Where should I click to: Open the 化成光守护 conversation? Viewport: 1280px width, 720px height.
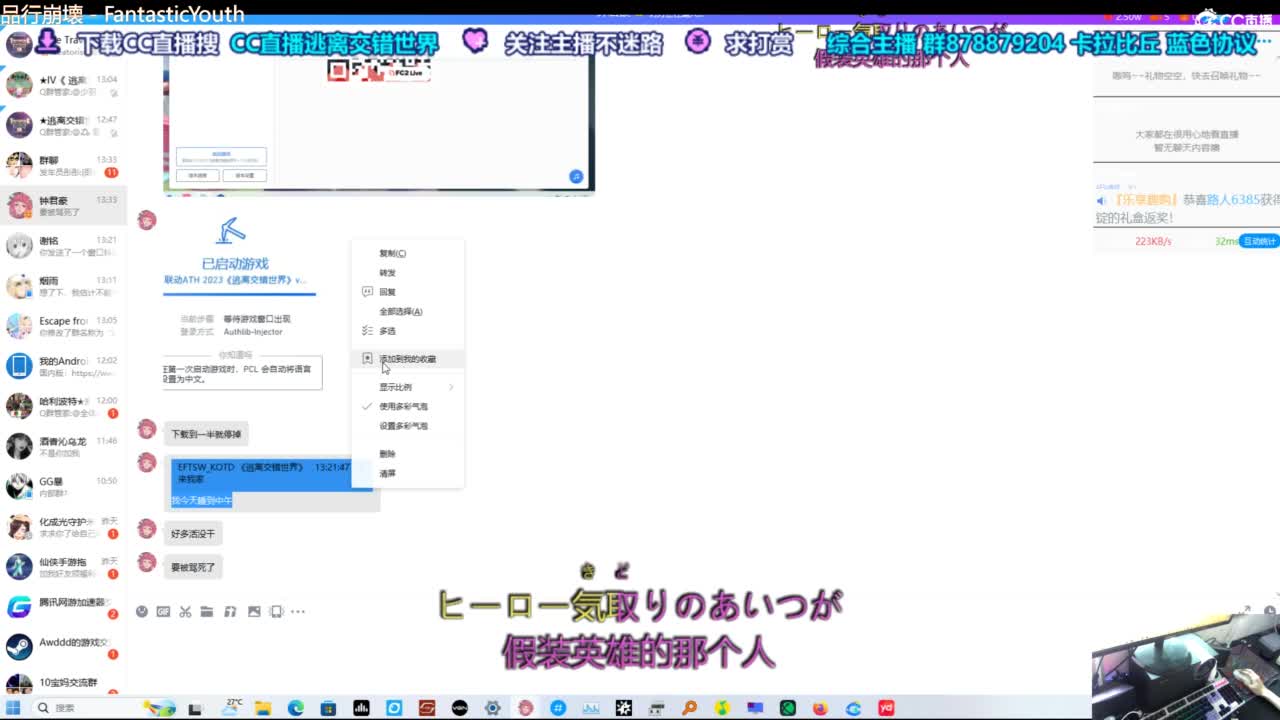coord(63,527)
